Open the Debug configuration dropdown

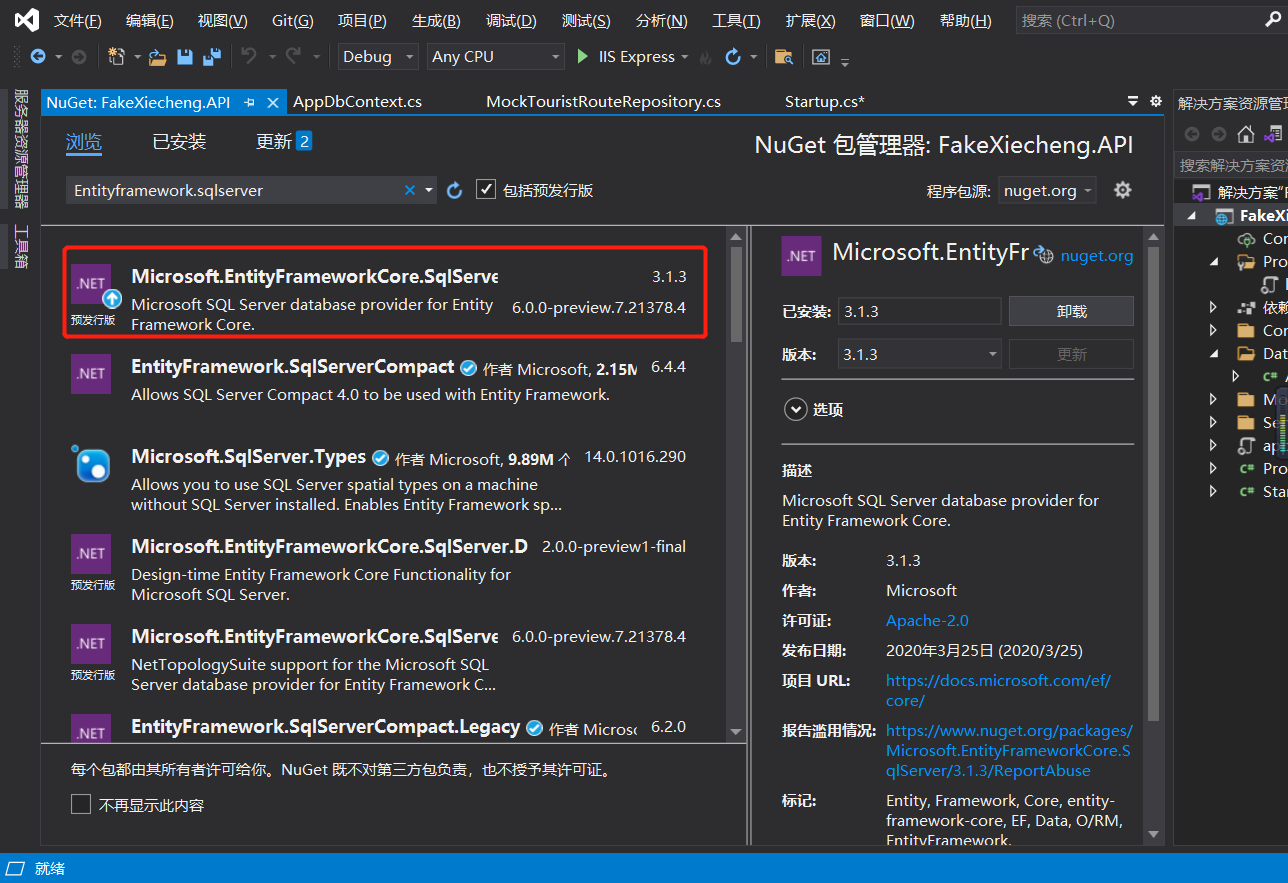(x=378, y=57)
